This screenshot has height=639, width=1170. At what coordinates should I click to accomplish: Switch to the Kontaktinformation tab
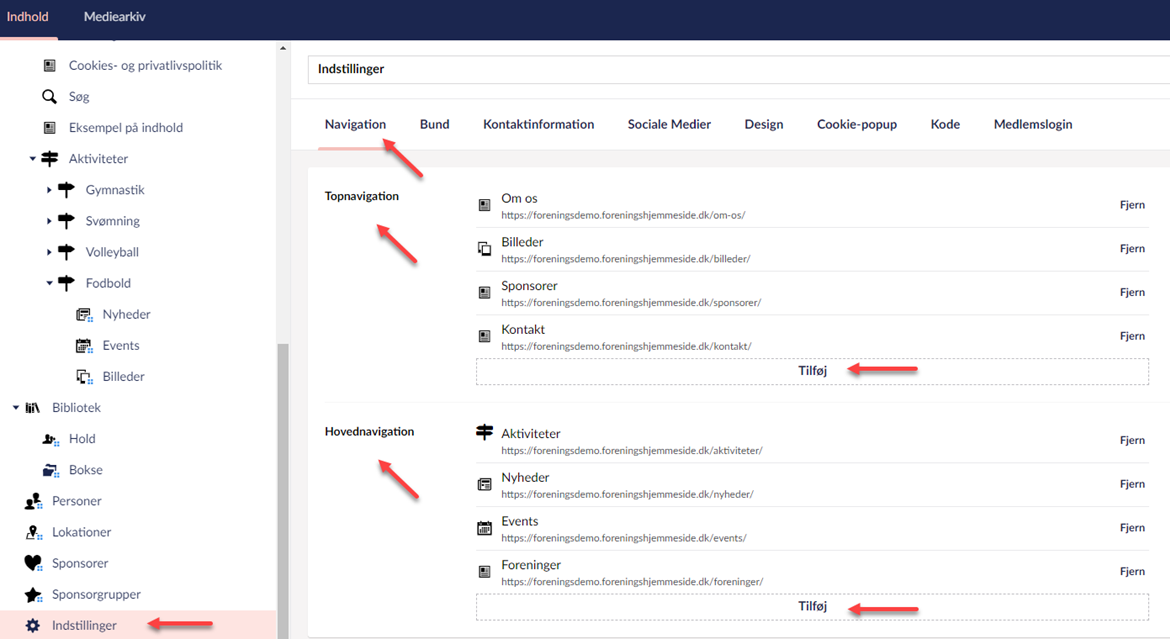(x=538, y=125)
